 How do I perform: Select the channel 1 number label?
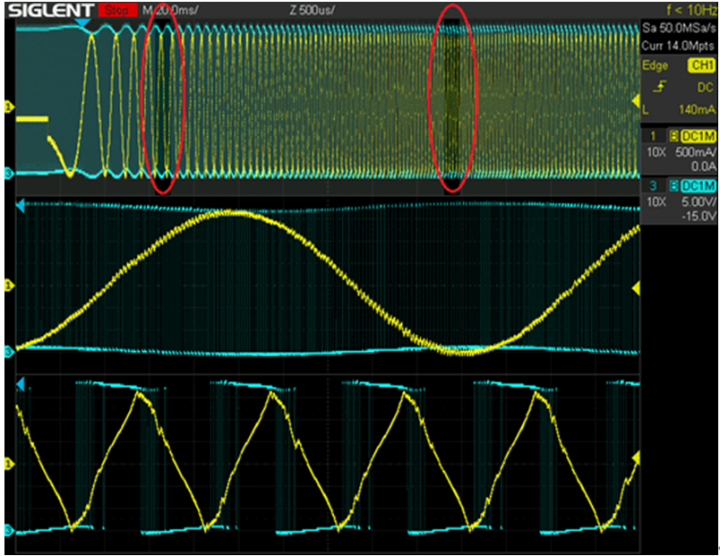pos(651,135)
